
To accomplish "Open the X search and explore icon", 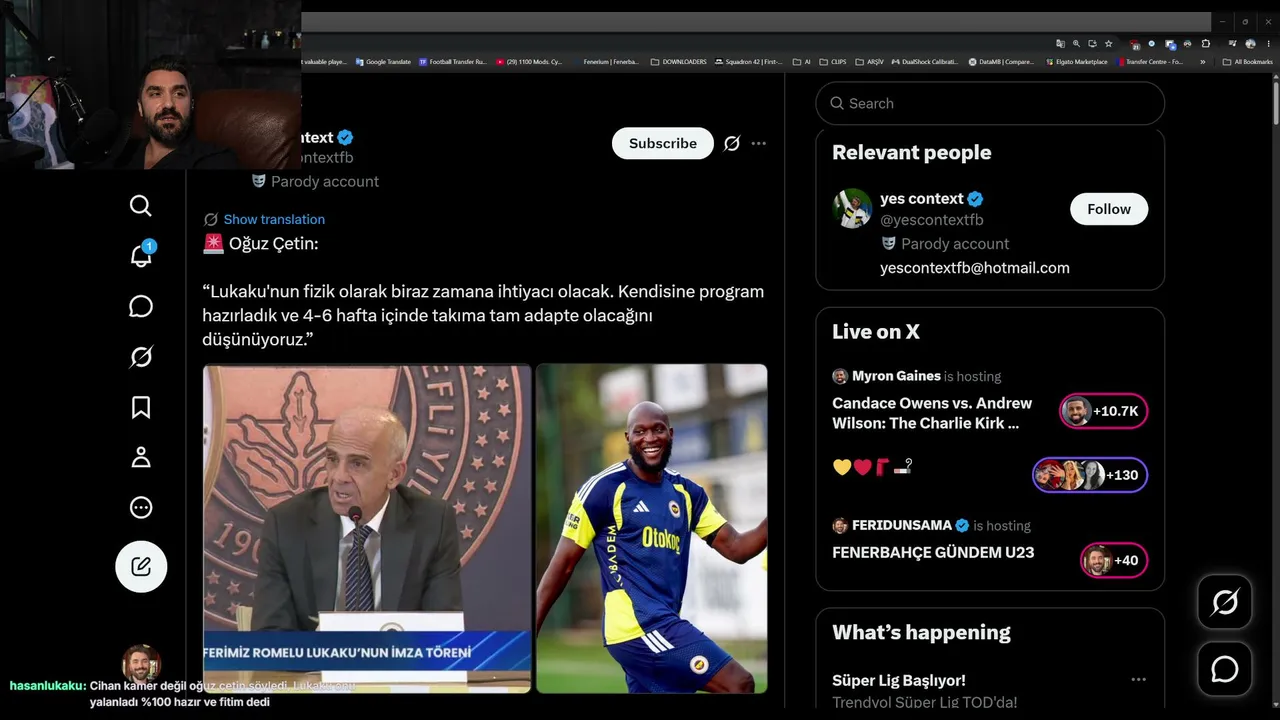I will tap(141, 206).
